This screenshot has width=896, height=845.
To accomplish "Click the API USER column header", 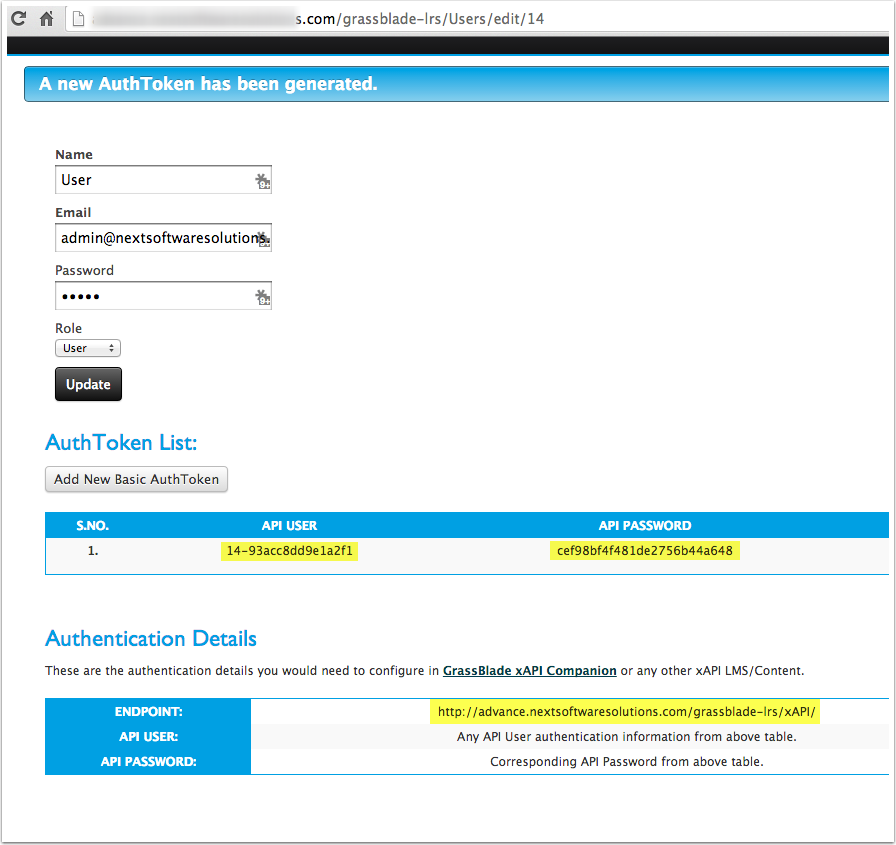I will pos(289,525).
